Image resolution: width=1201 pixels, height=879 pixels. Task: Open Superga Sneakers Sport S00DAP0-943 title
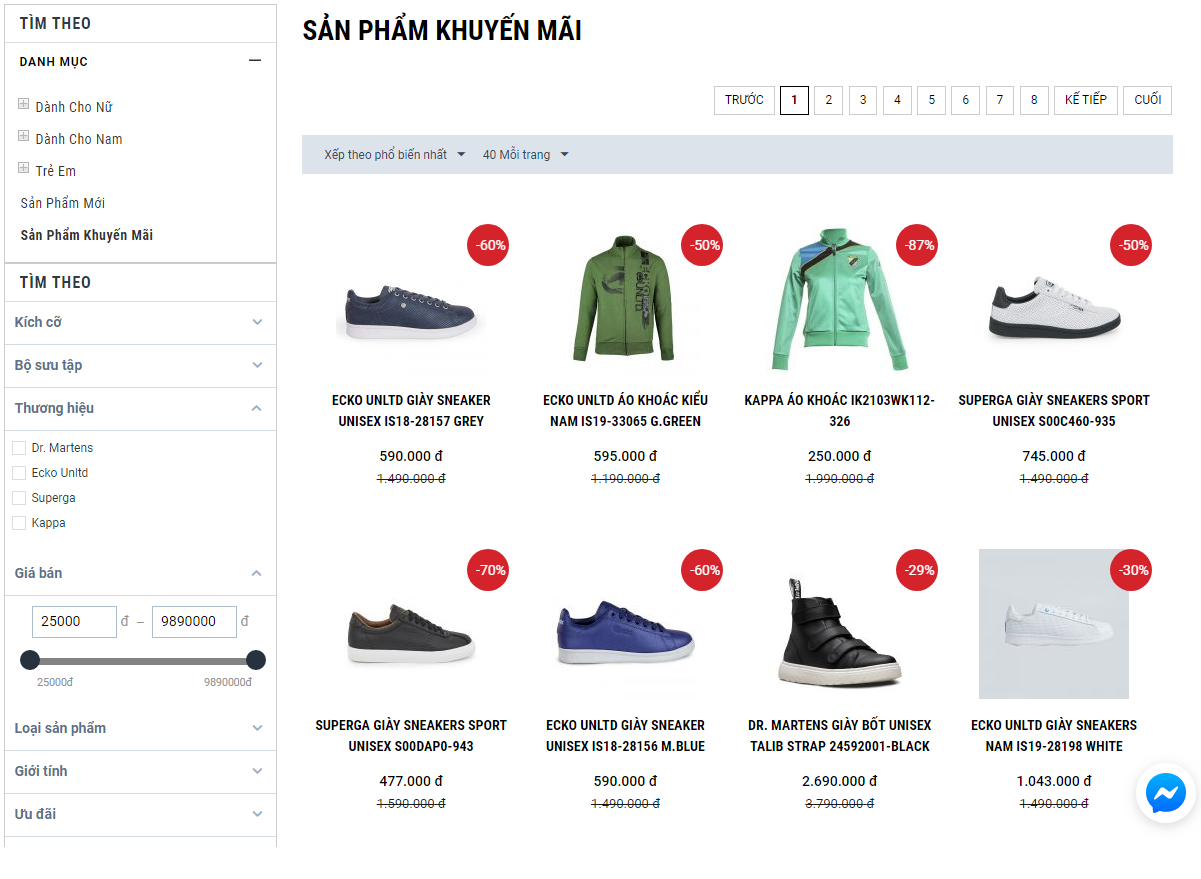[x=411, y=736]
